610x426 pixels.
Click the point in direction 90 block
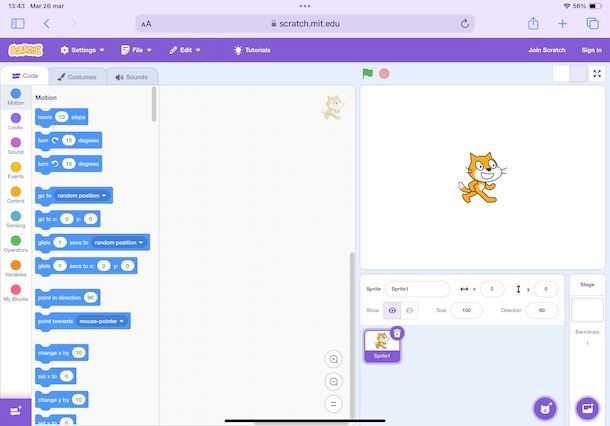click(x=67, y=298)
